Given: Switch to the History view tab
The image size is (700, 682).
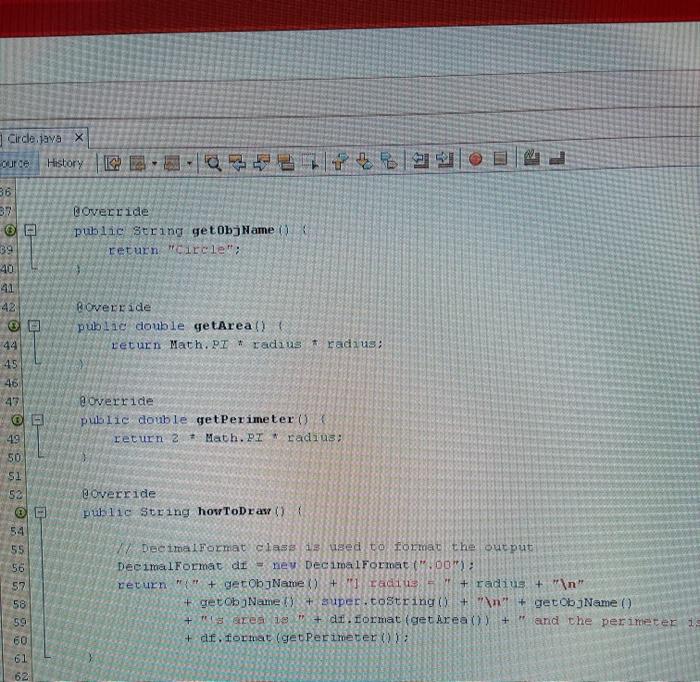Looking at the screenshot, I should point(65,163).
